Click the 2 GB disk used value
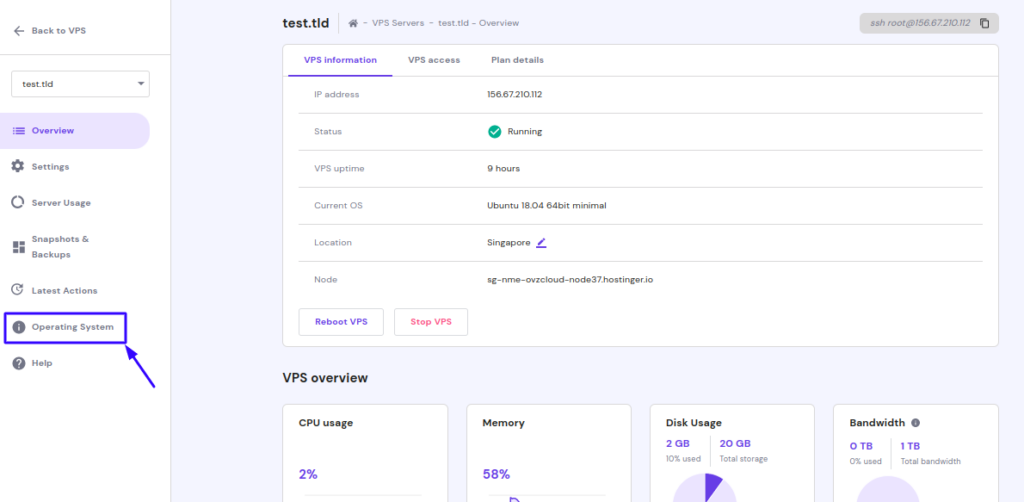Viewport: 1024px width, 502px height. pyautogui.click(x=678, y=444)
